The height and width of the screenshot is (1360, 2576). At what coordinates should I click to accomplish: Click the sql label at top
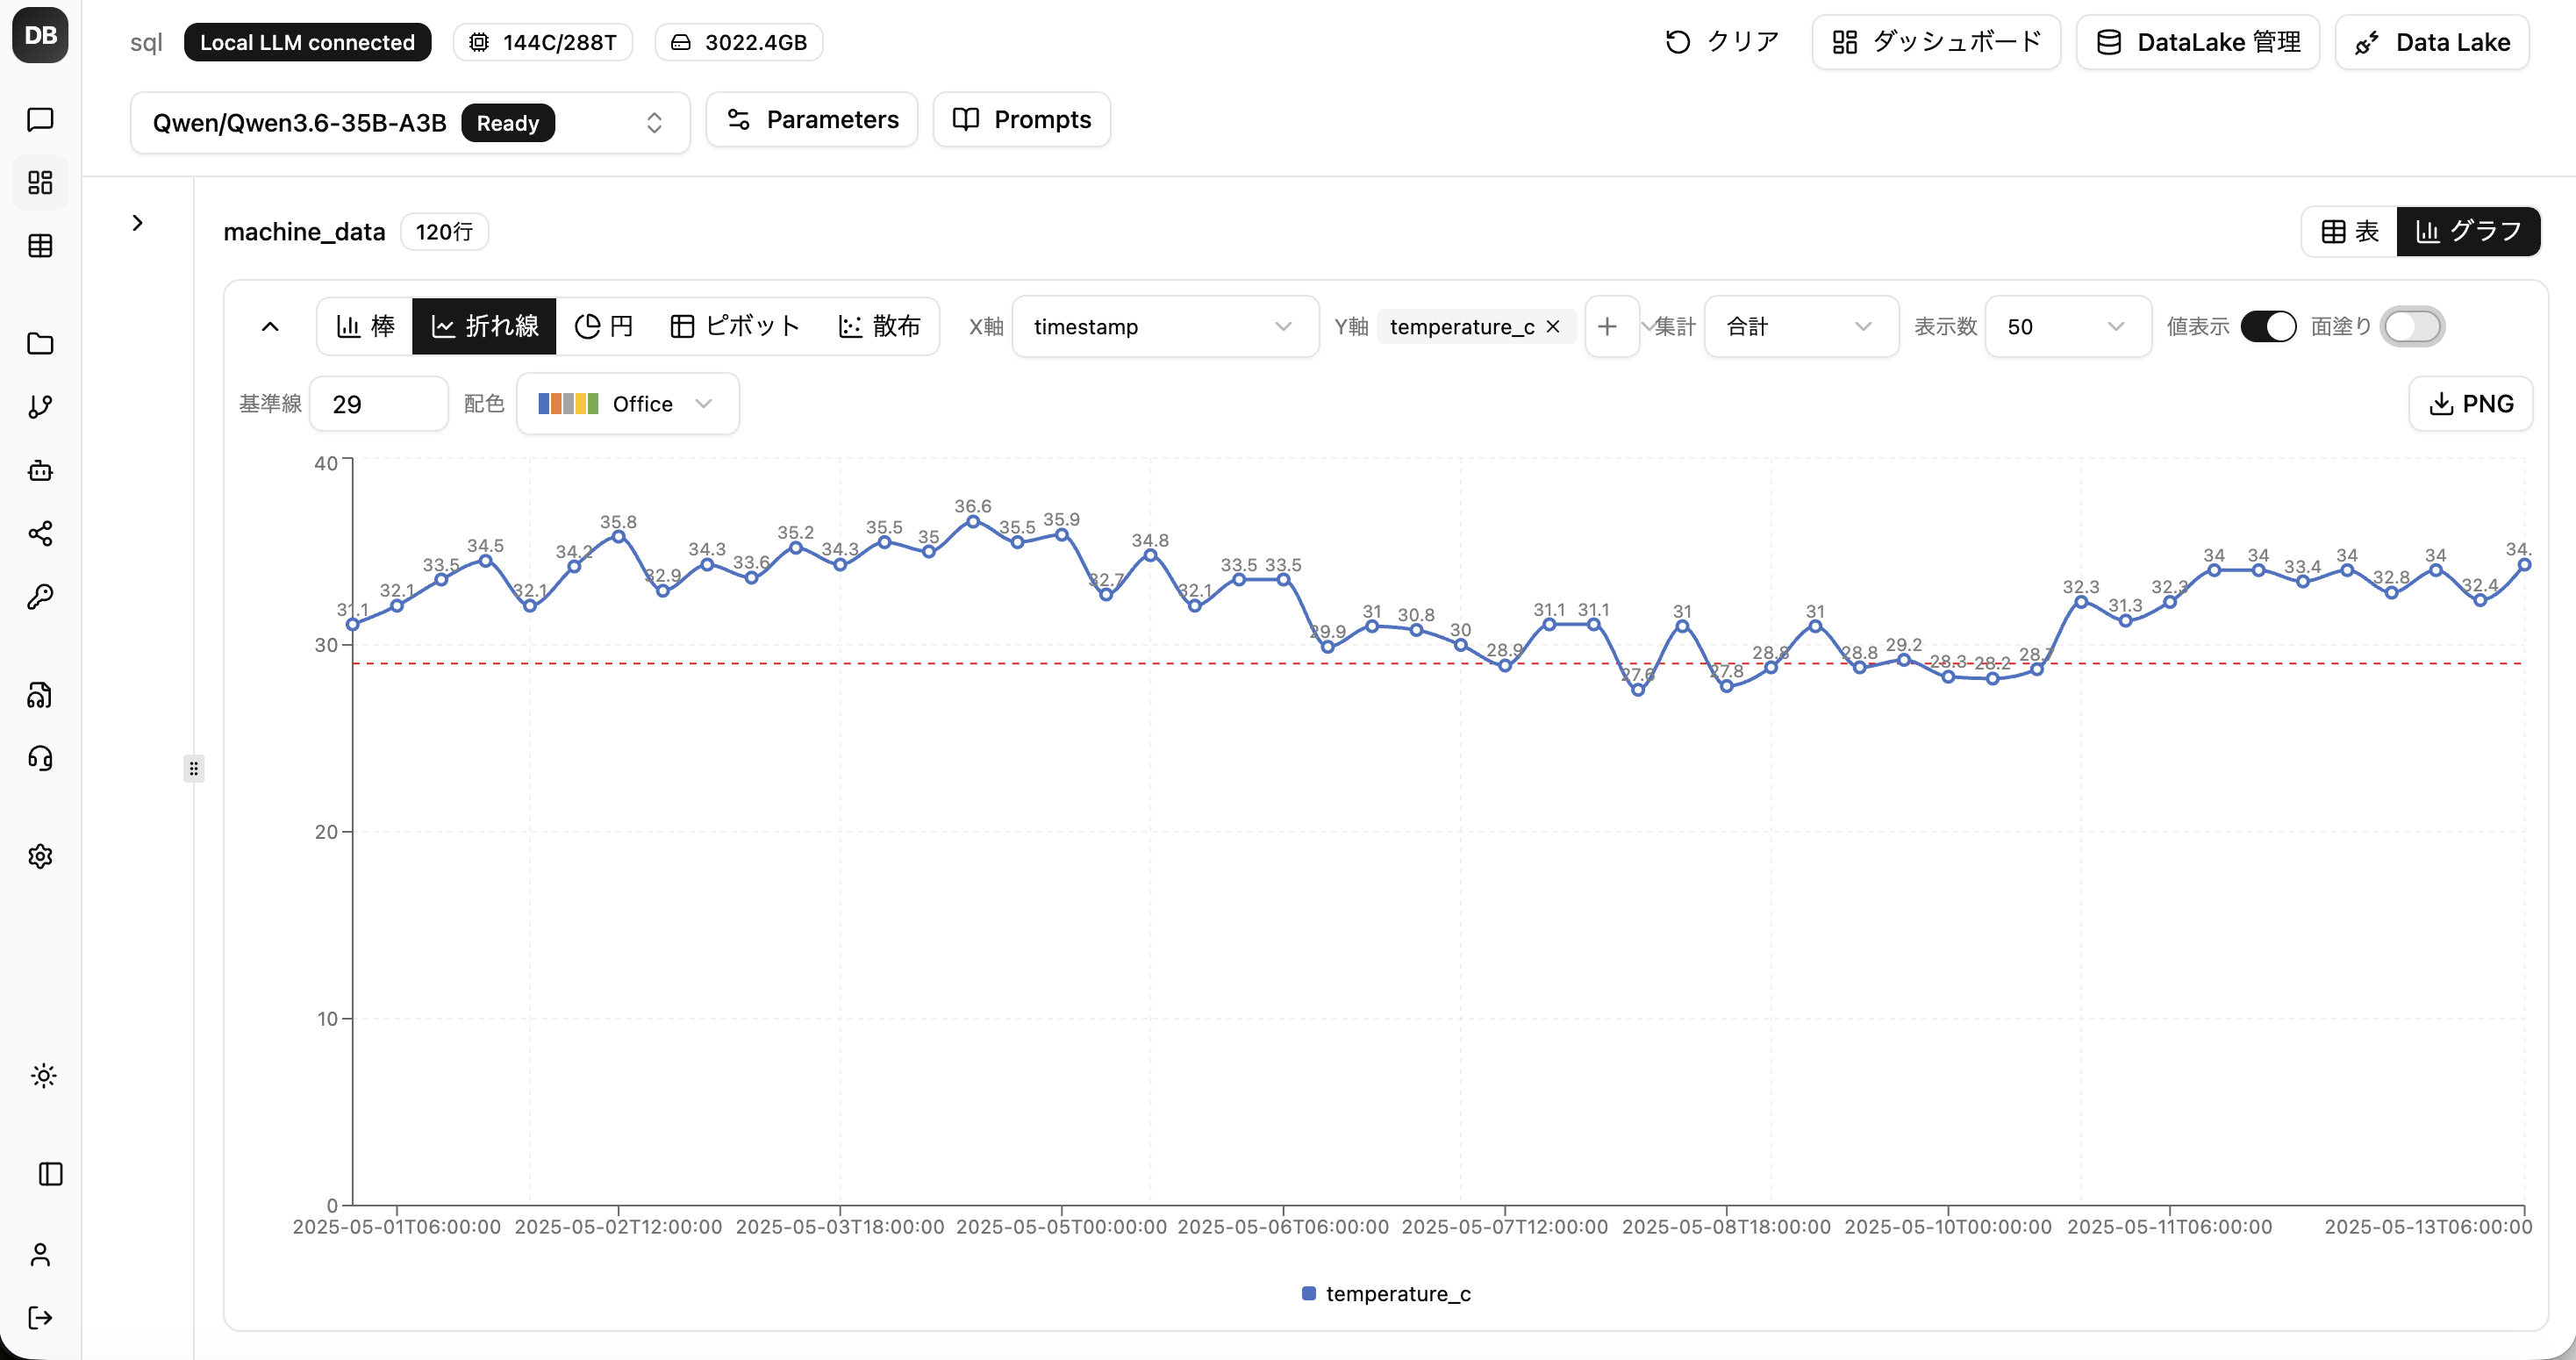146,42
